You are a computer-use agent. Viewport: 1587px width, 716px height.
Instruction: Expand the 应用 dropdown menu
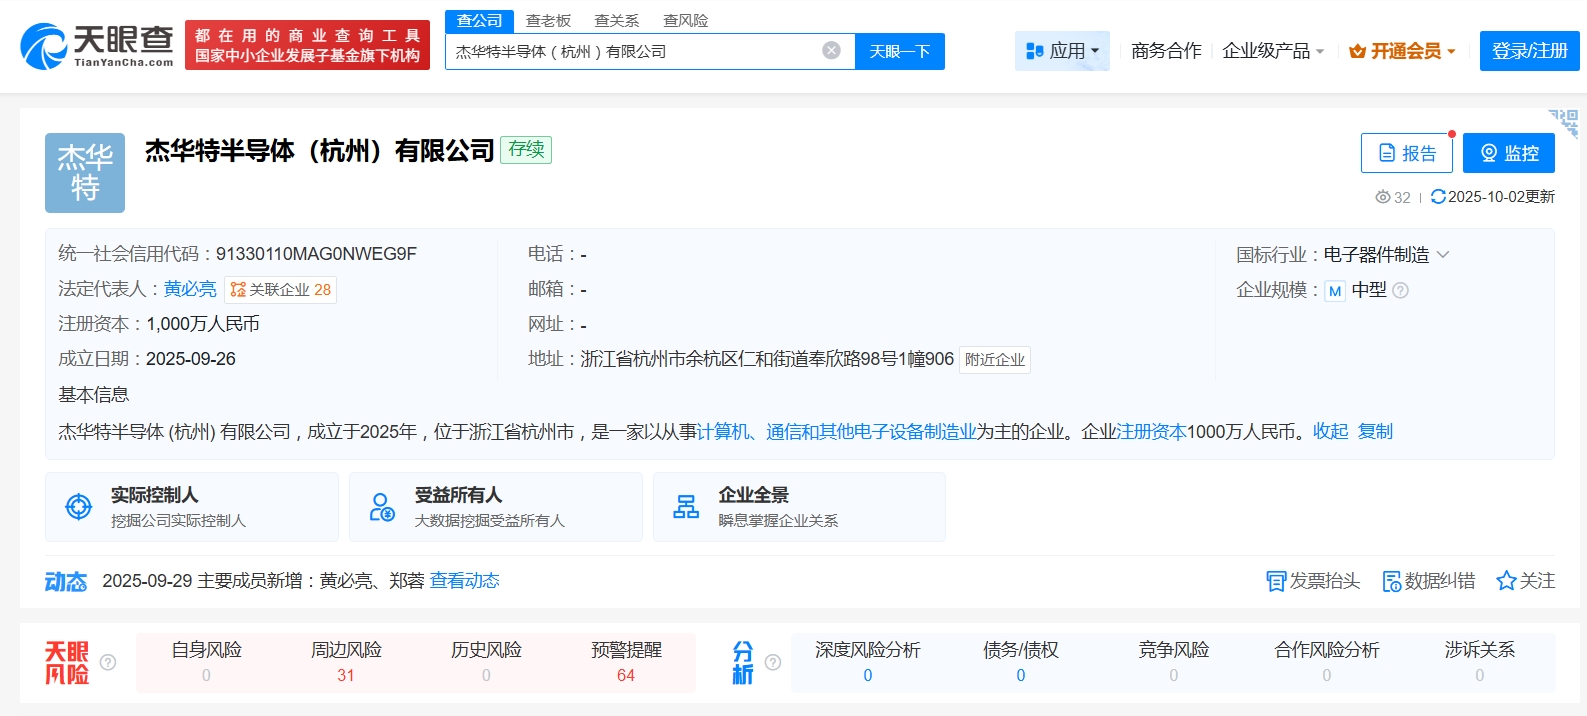(1062, 51)
